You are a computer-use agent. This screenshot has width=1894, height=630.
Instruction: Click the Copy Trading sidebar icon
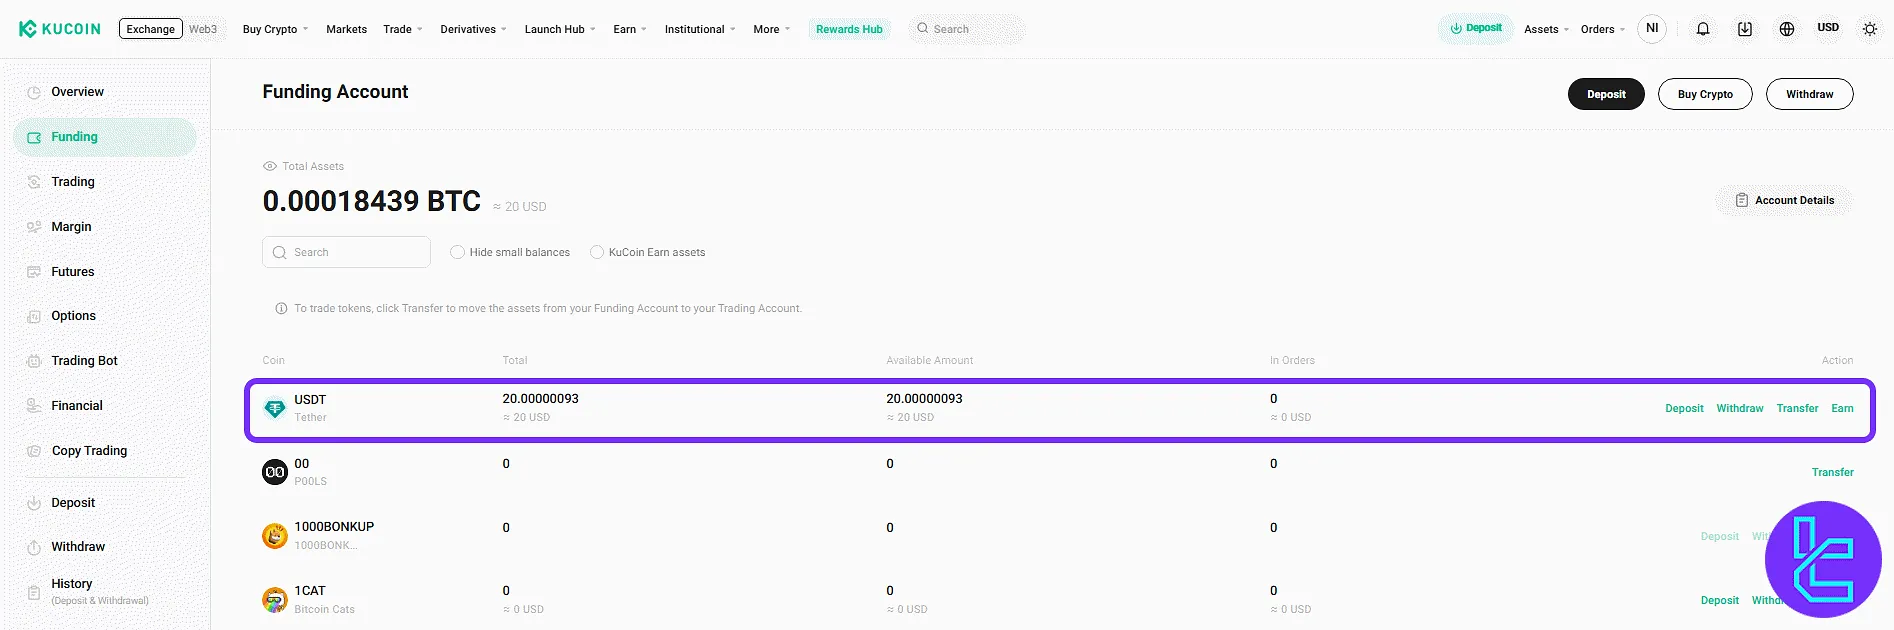(x=34, y=451)
